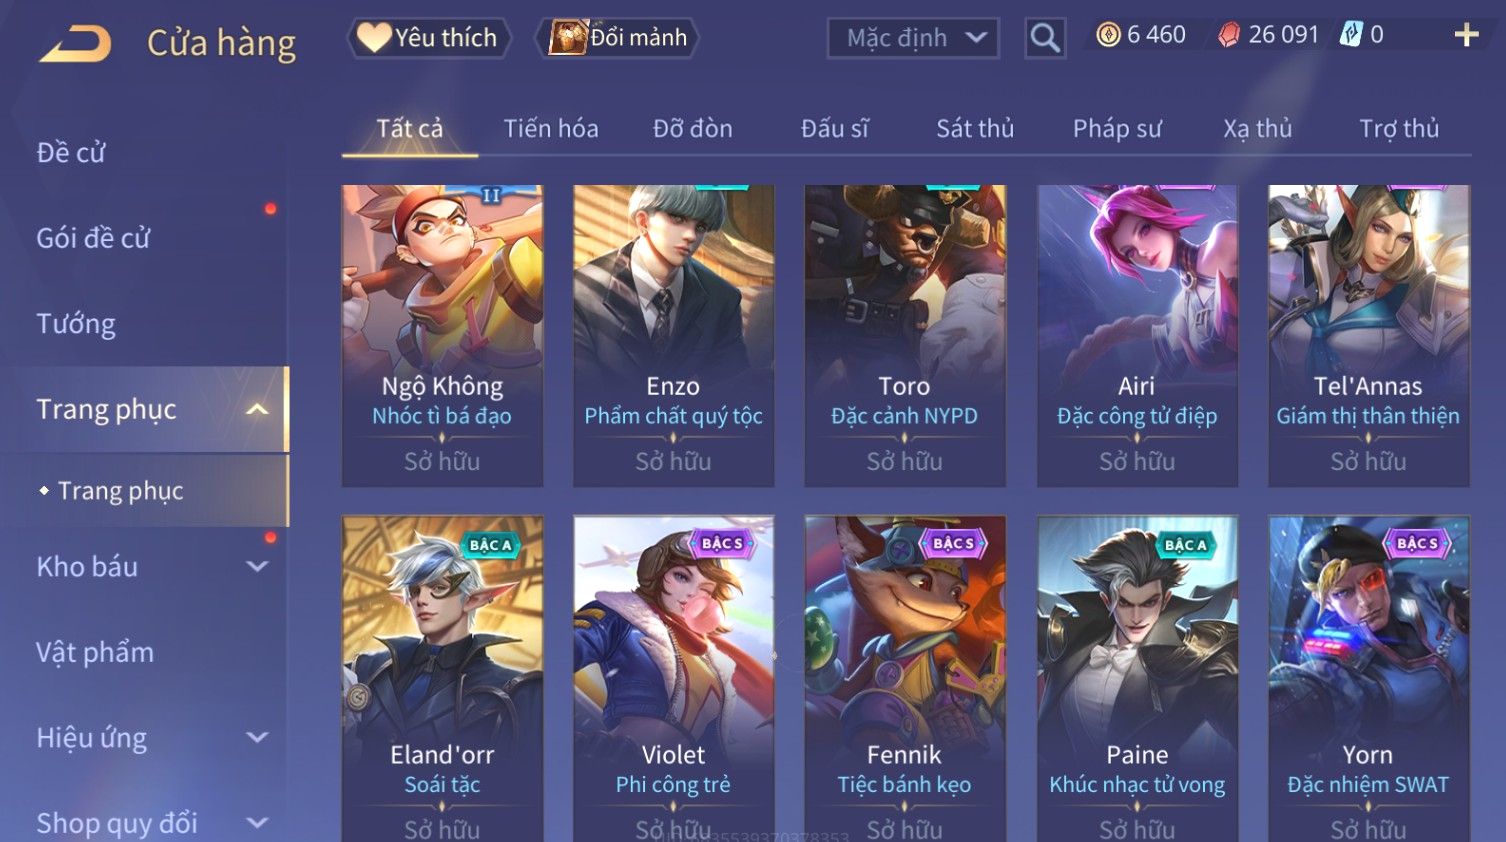Open the Yêu thích heart favorites

[429, 38]
